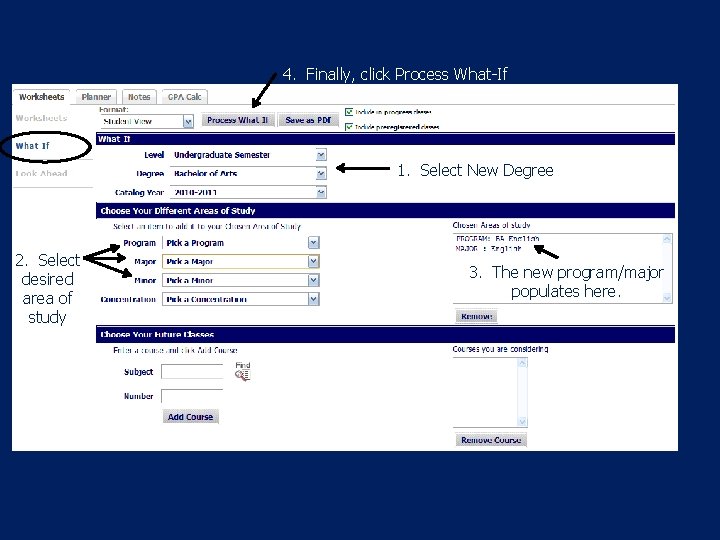Viewport: 720px width, 540px height.
Task: Select What If in the sidebar
Action: tap(32, 146)
